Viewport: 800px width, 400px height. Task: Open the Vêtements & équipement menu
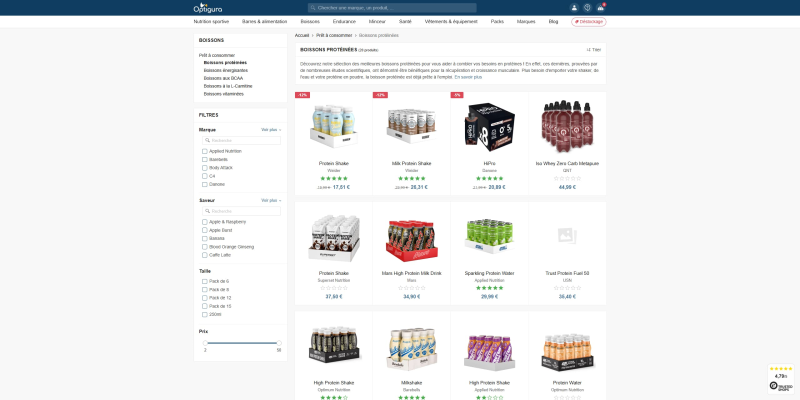click(451, 22)
